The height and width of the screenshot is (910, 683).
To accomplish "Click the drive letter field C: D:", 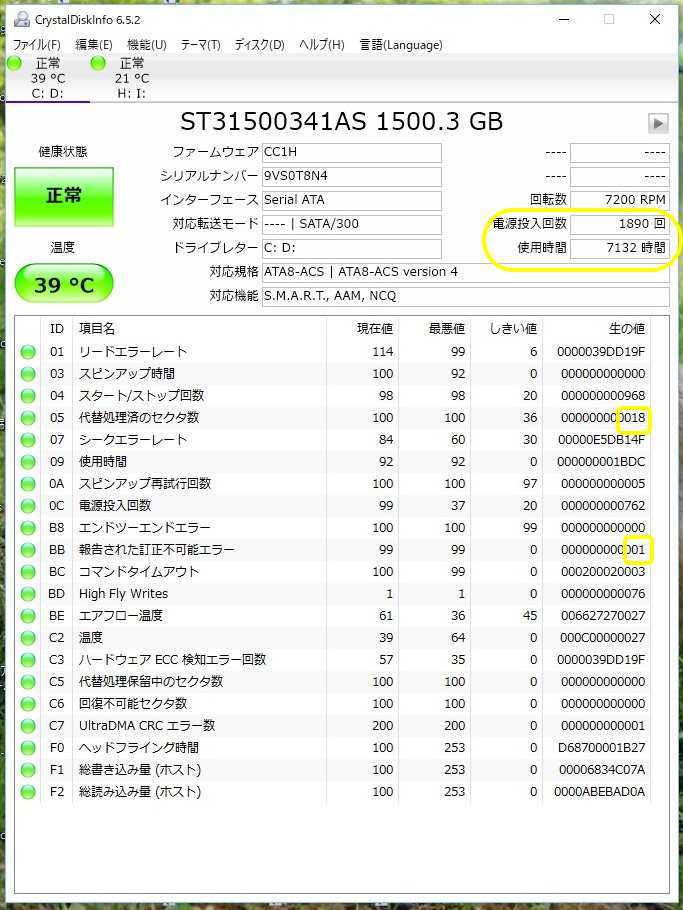I will click(x=352, y=248).
